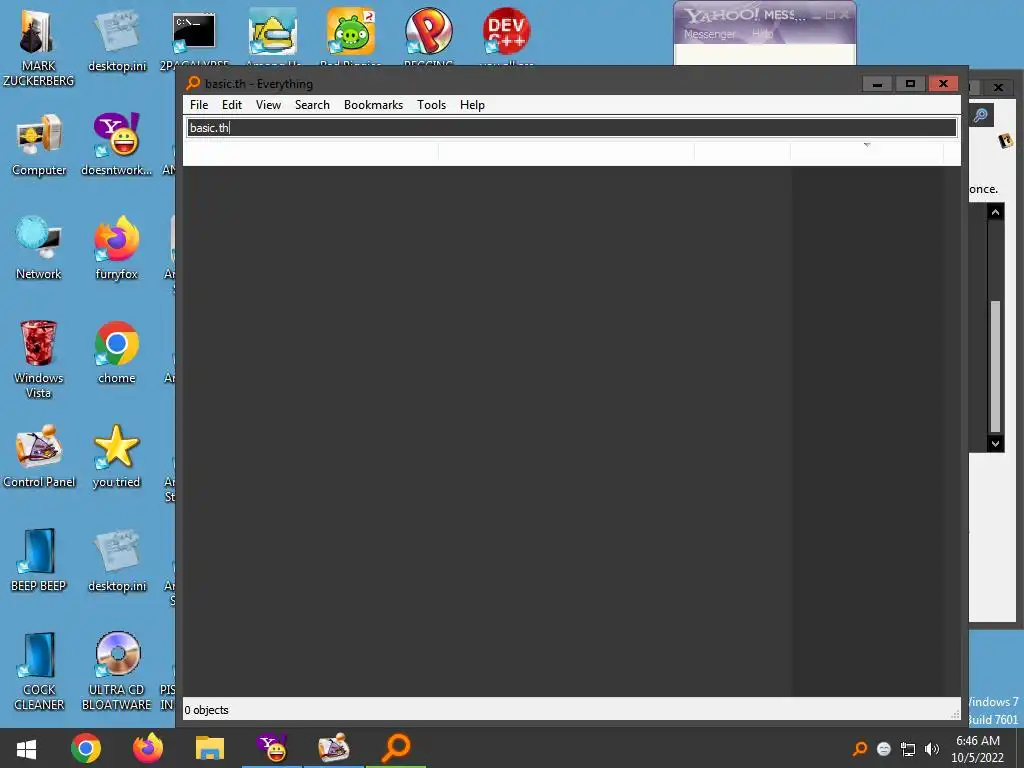Screen dimensions: 1024x768
Task: Click the volume speaker tray icon
Action: tap(931, 749)
